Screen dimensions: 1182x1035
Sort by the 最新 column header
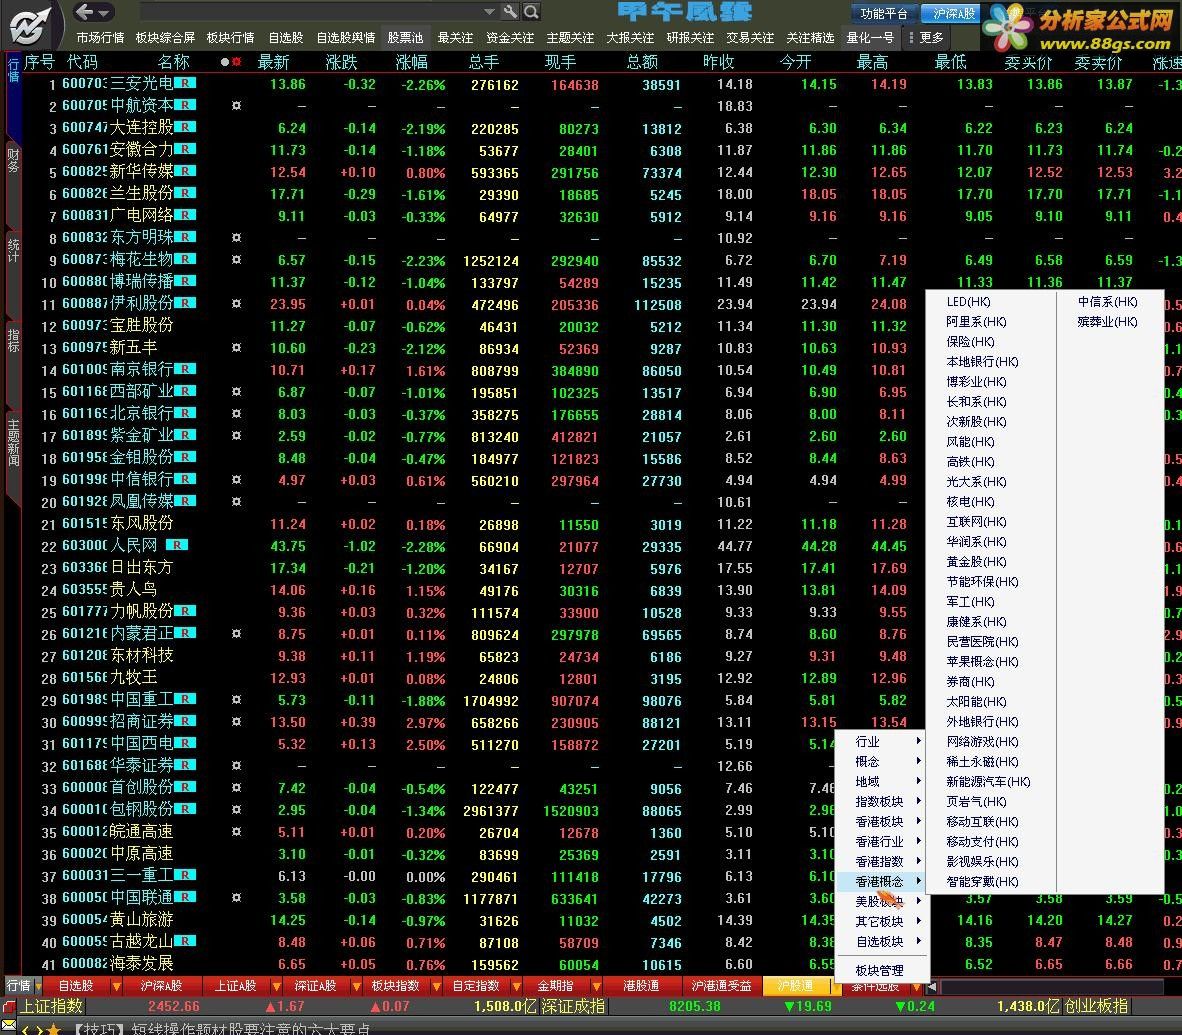click(273, 62)
